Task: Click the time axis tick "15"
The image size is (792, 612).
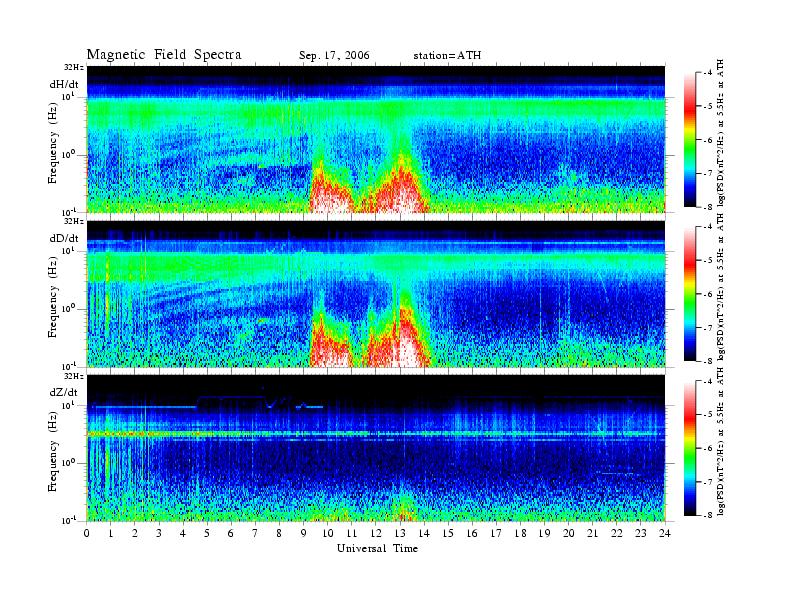Action: point(448,533)
